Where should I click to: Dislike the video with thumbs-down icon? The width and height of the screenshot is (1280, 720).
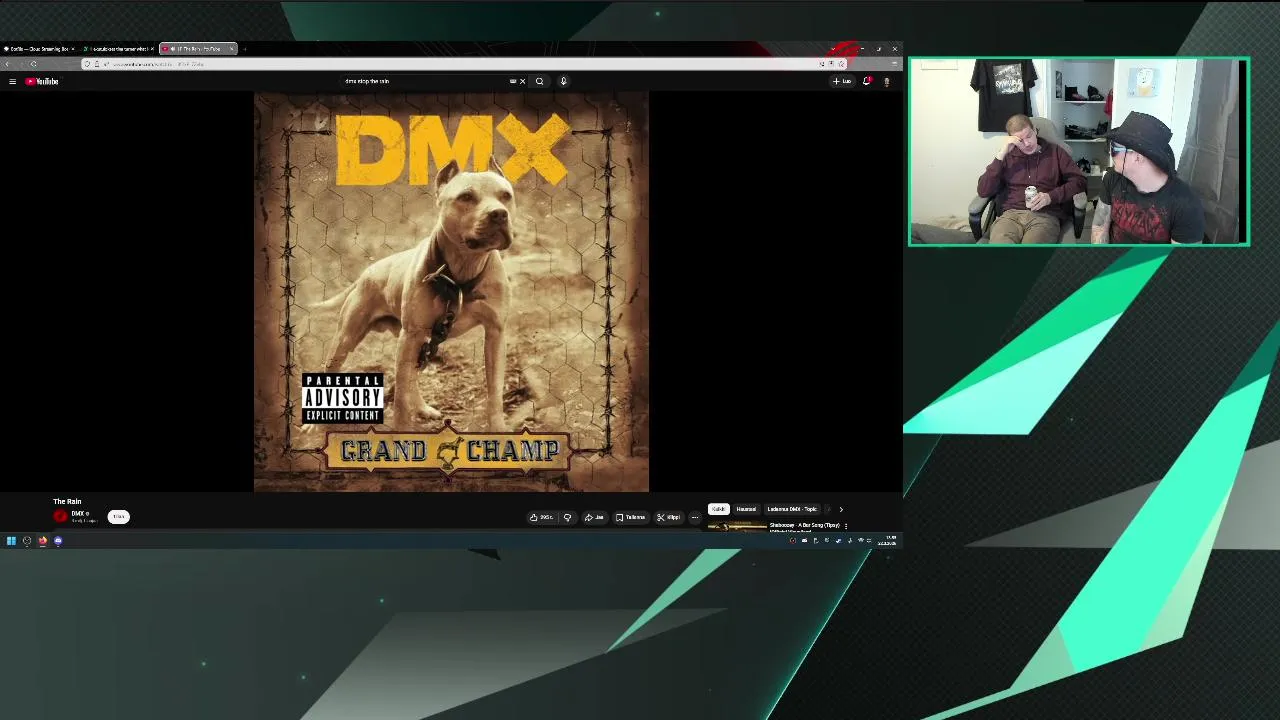(x=567, y=517)
